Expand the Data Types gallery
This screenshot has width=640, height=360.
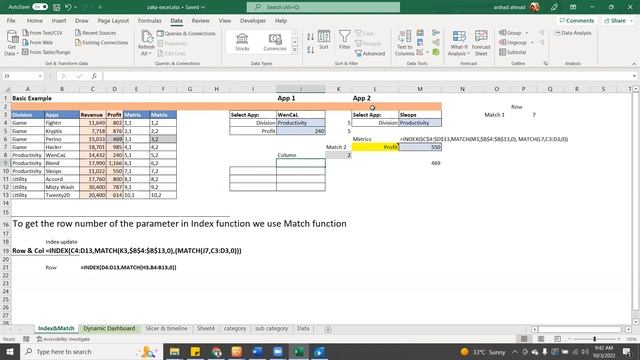coord(295,50)
